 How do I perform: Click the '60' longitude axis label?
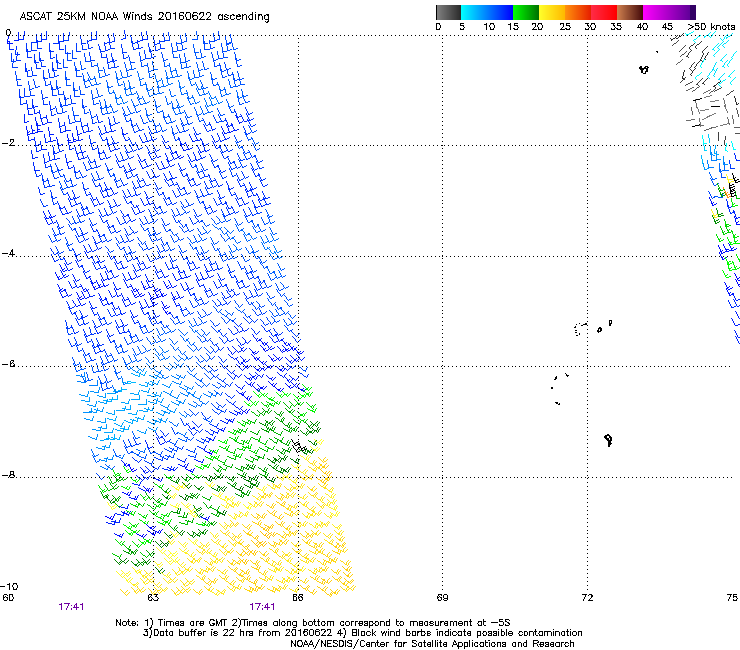[8, 598]
